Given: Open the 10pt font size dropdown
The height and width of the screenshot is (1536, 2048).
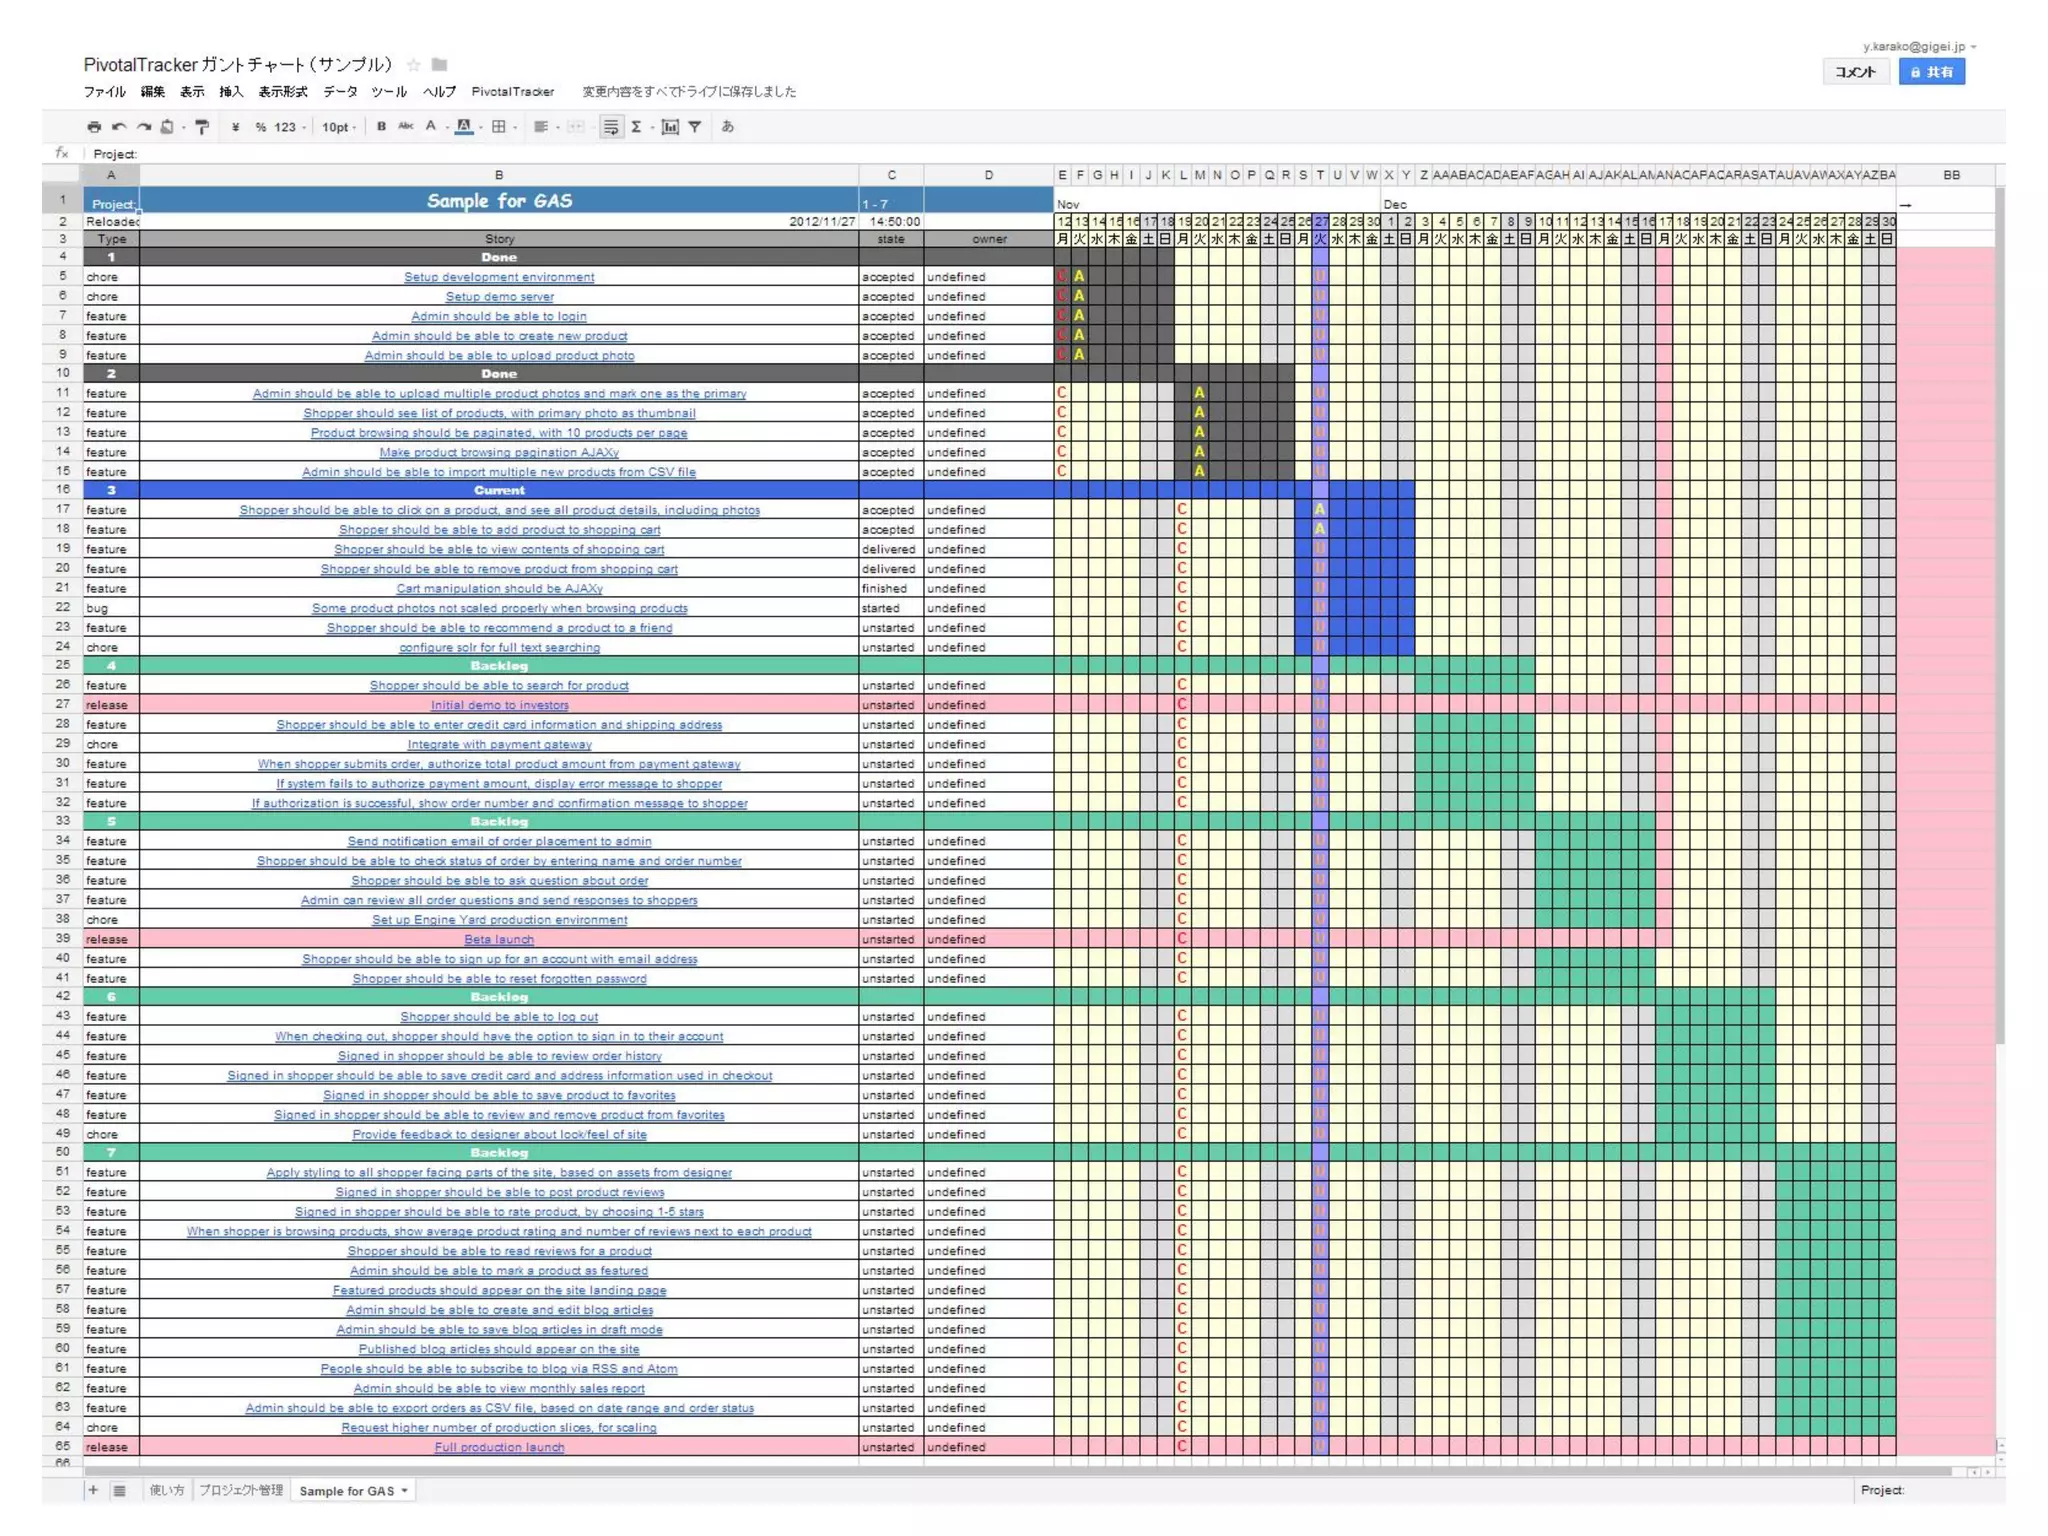Looking at the screenshot, I should coord(339,127).
